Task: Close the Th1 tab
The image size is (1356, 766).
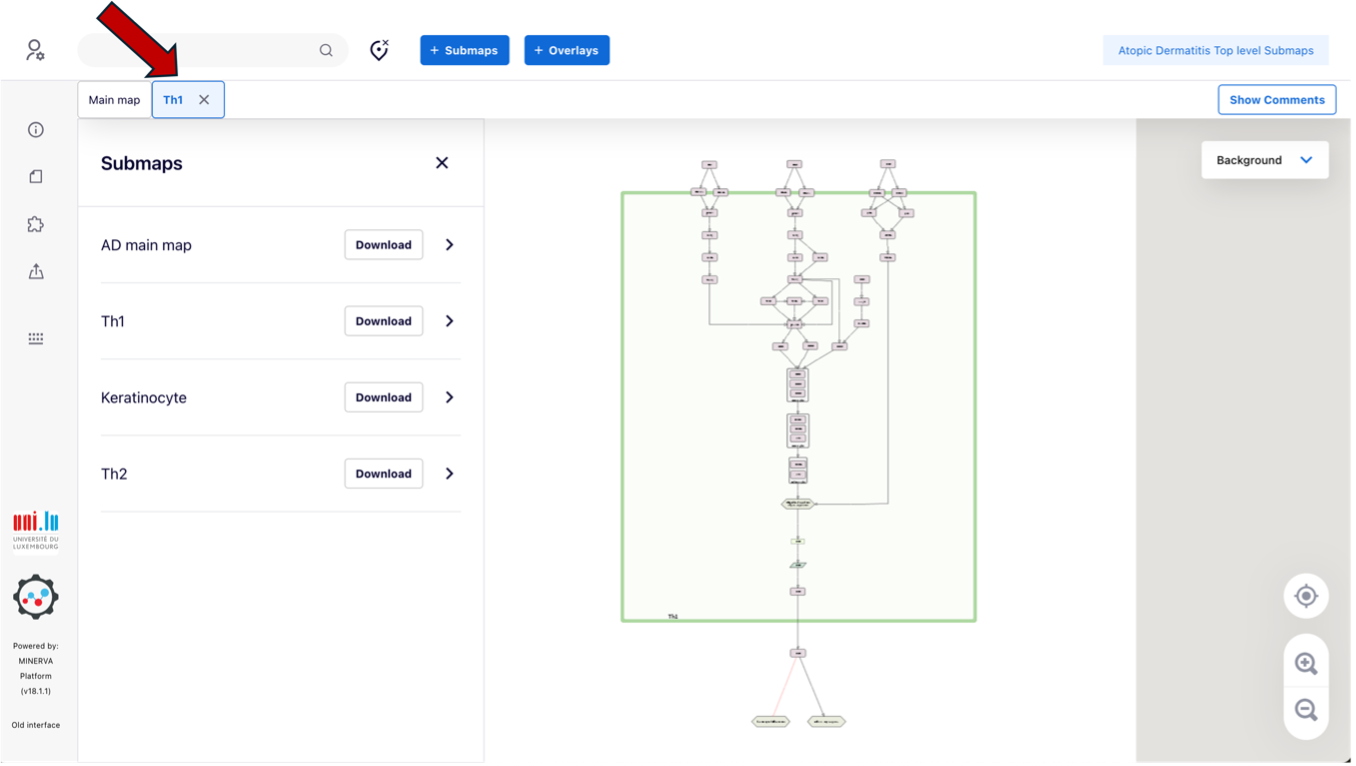Action: coord(204,100)
